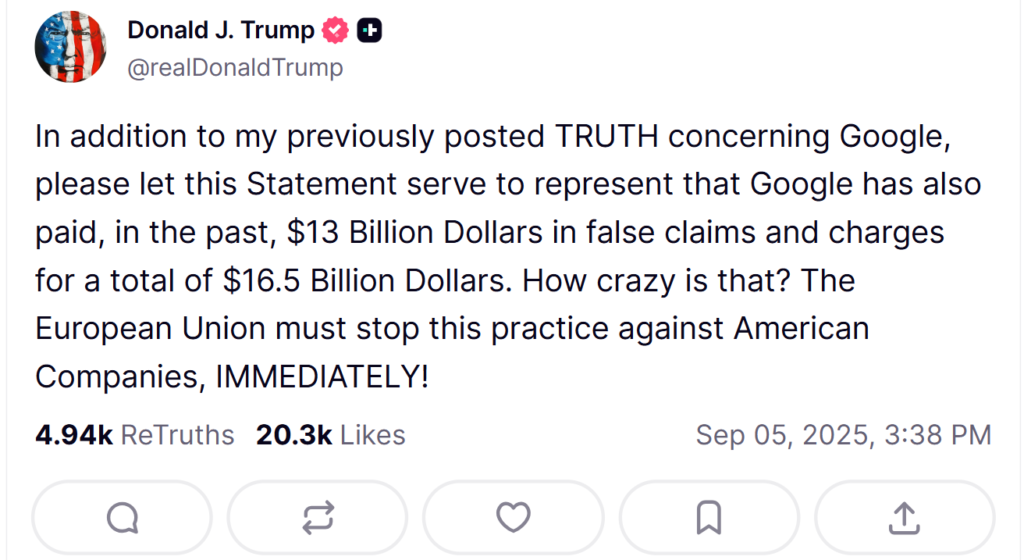The image size is (1024, 560).
Task: Open the share upload icon
Action: click(x=904, y=517)
